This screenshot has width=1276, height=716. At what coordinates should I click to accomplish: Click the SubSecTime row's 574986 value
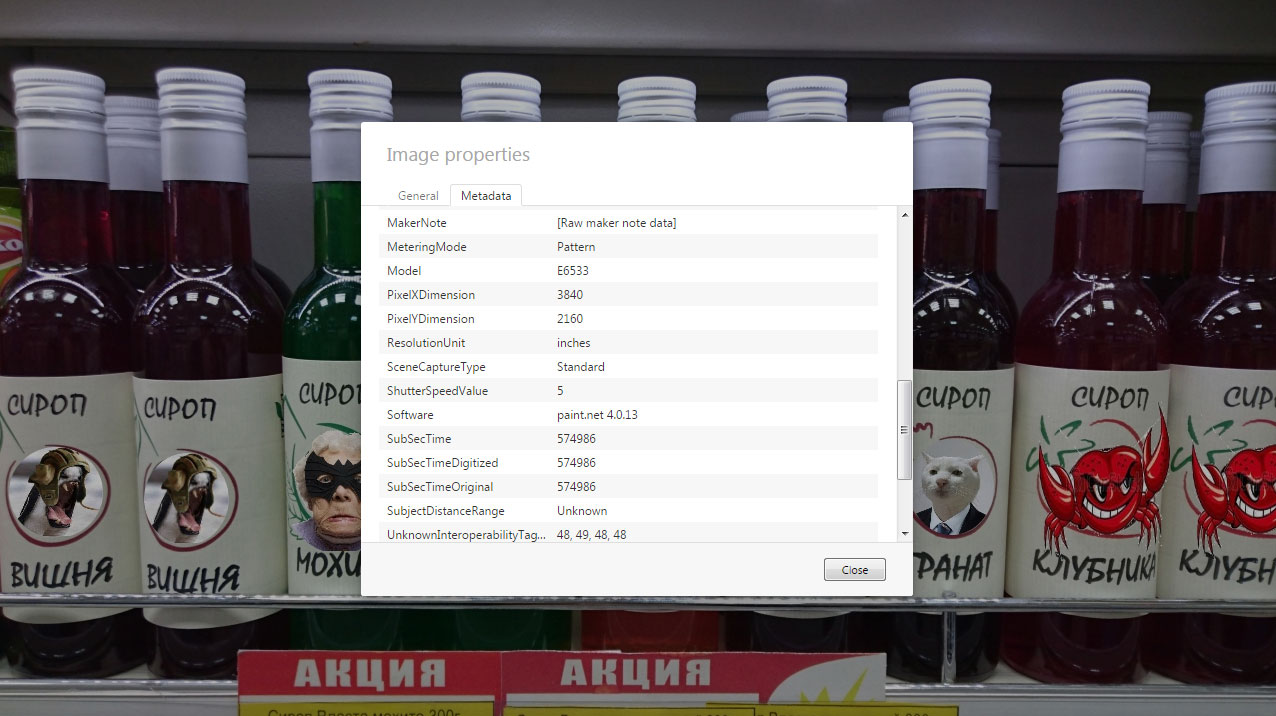pyautogui.click(x=576, y=439)
